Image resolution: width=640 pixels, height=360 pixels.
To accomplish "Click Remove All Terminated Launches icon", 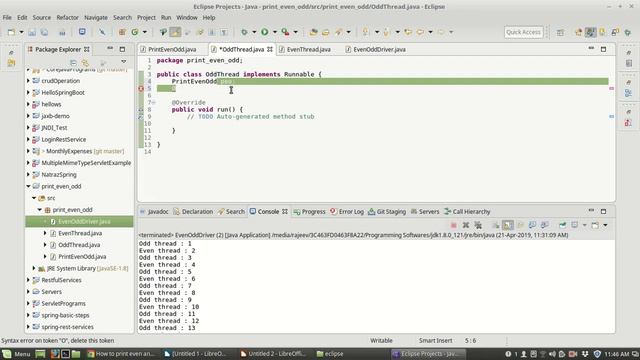I will click(478, 225).
